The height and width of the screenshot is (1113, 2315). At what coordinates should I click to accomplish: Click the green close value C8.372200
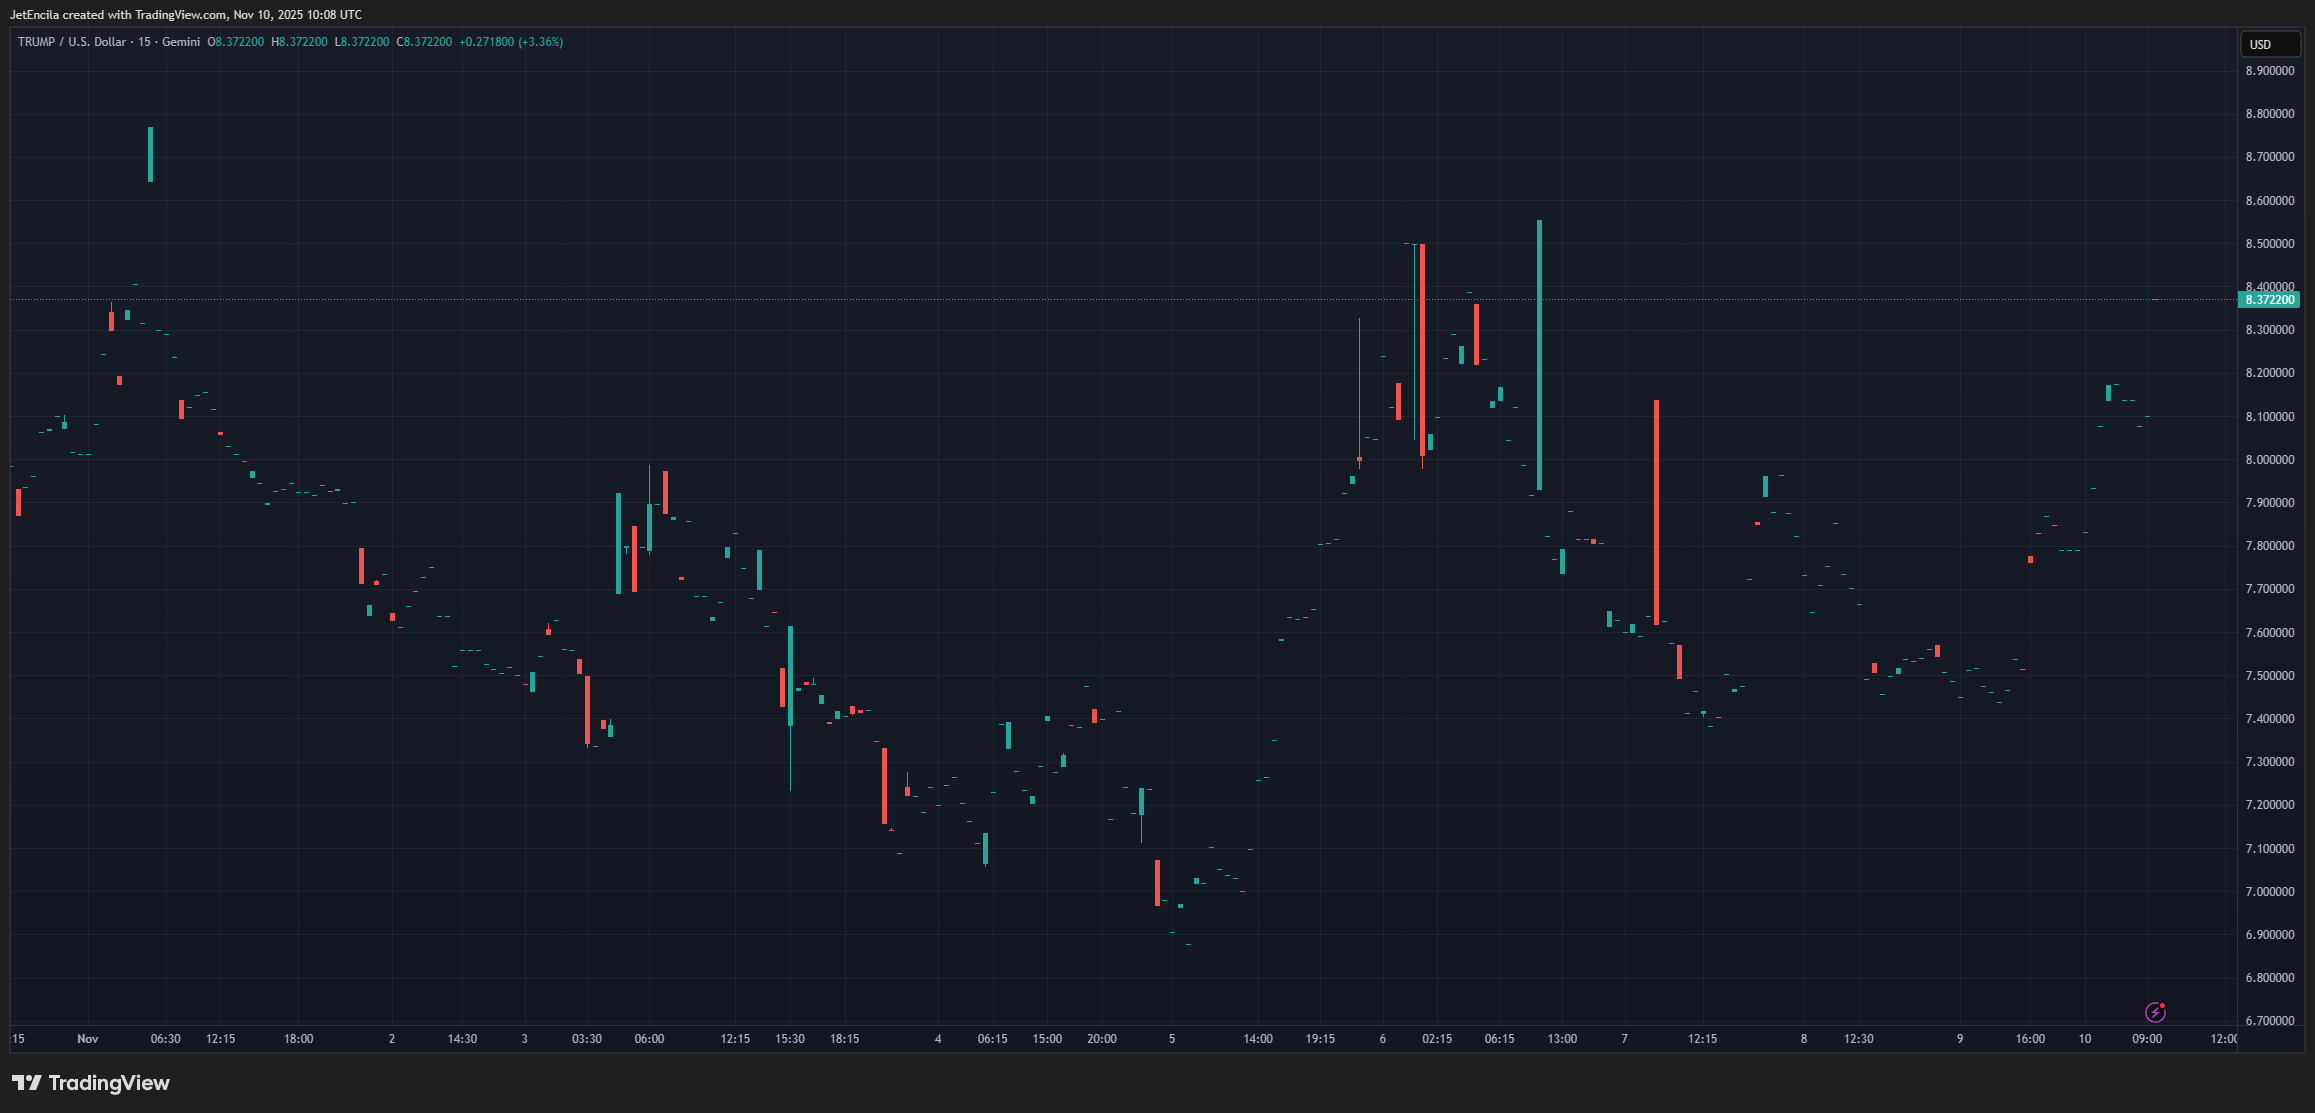[x=425, y=42]
